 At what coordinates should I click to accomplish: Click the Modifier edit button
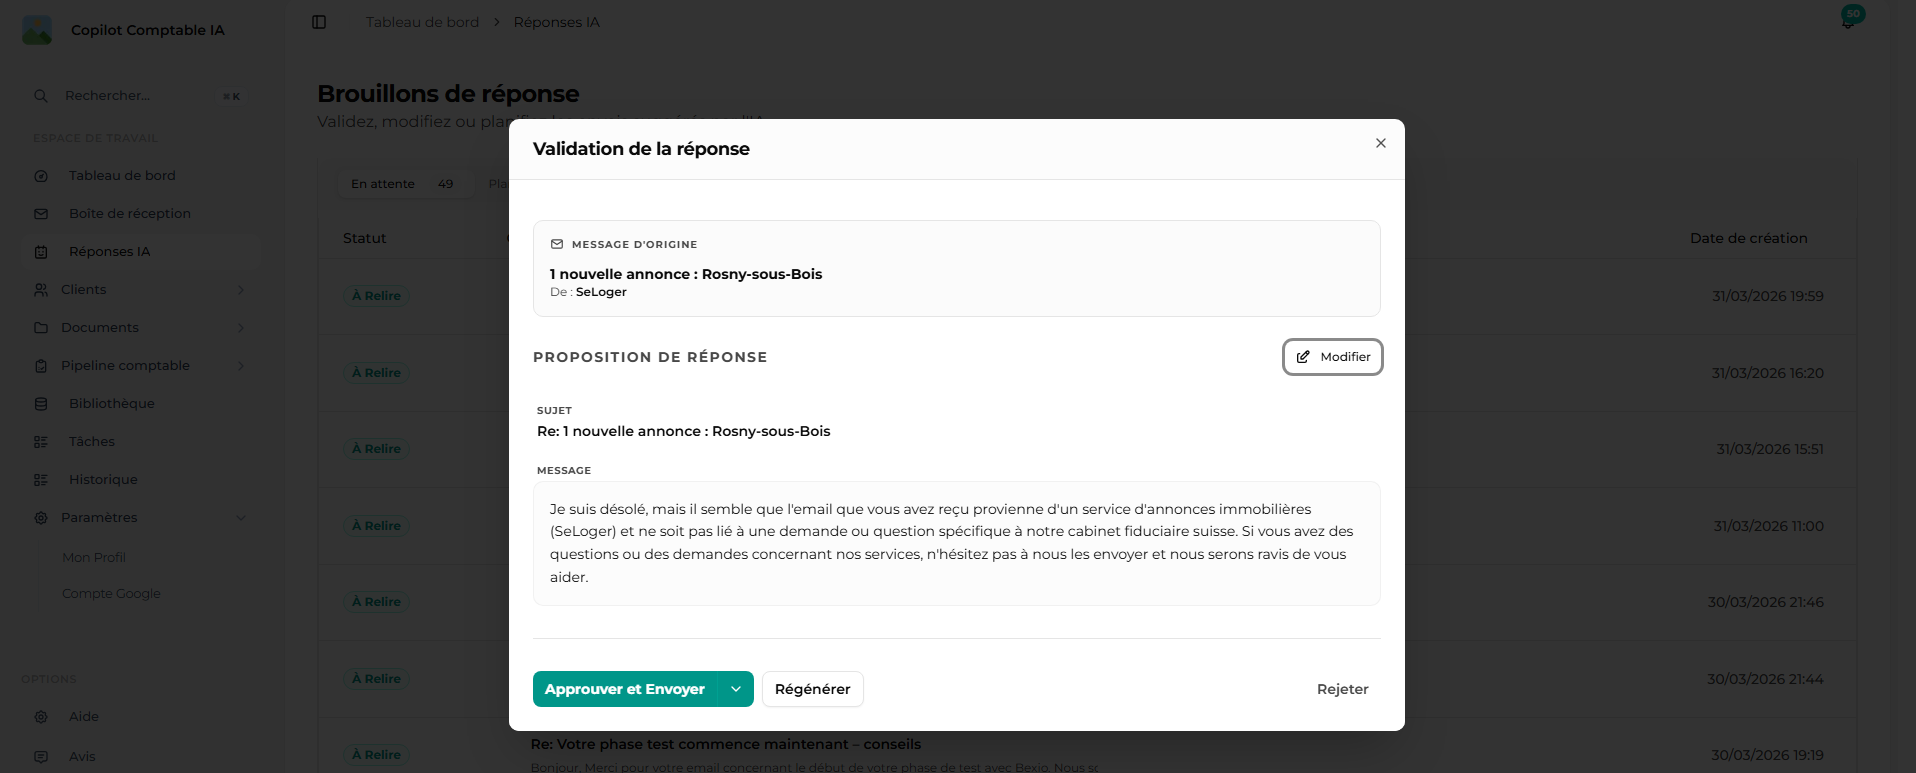coord(1333,357)
